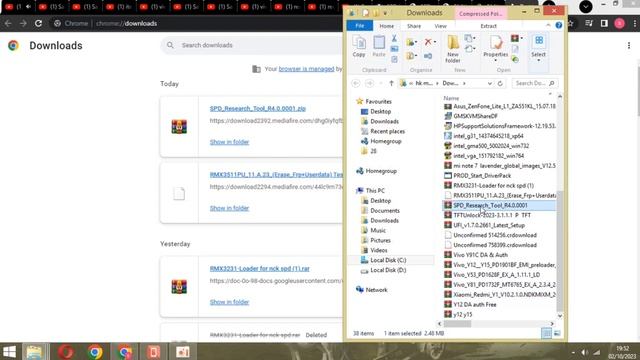The height and width of the screenshot is (360, 640).
Task: Click the History icon in Open group
Action: click(x=515, y=60)
